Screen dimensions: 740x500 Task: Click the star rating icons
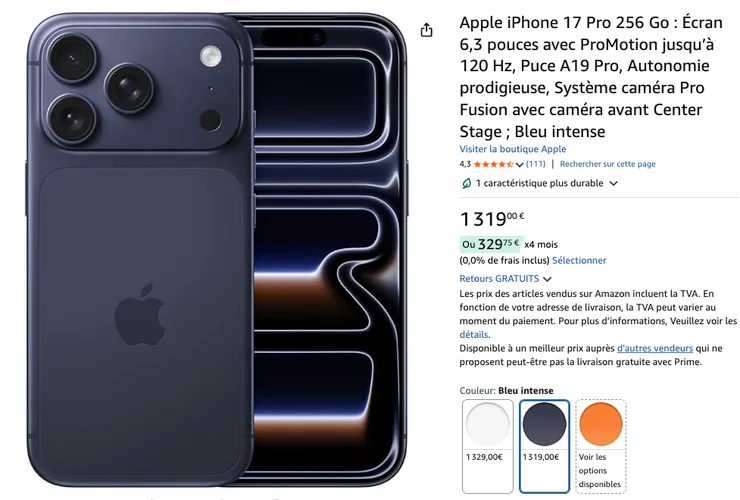pyautogui.click(x=493, y=164)
